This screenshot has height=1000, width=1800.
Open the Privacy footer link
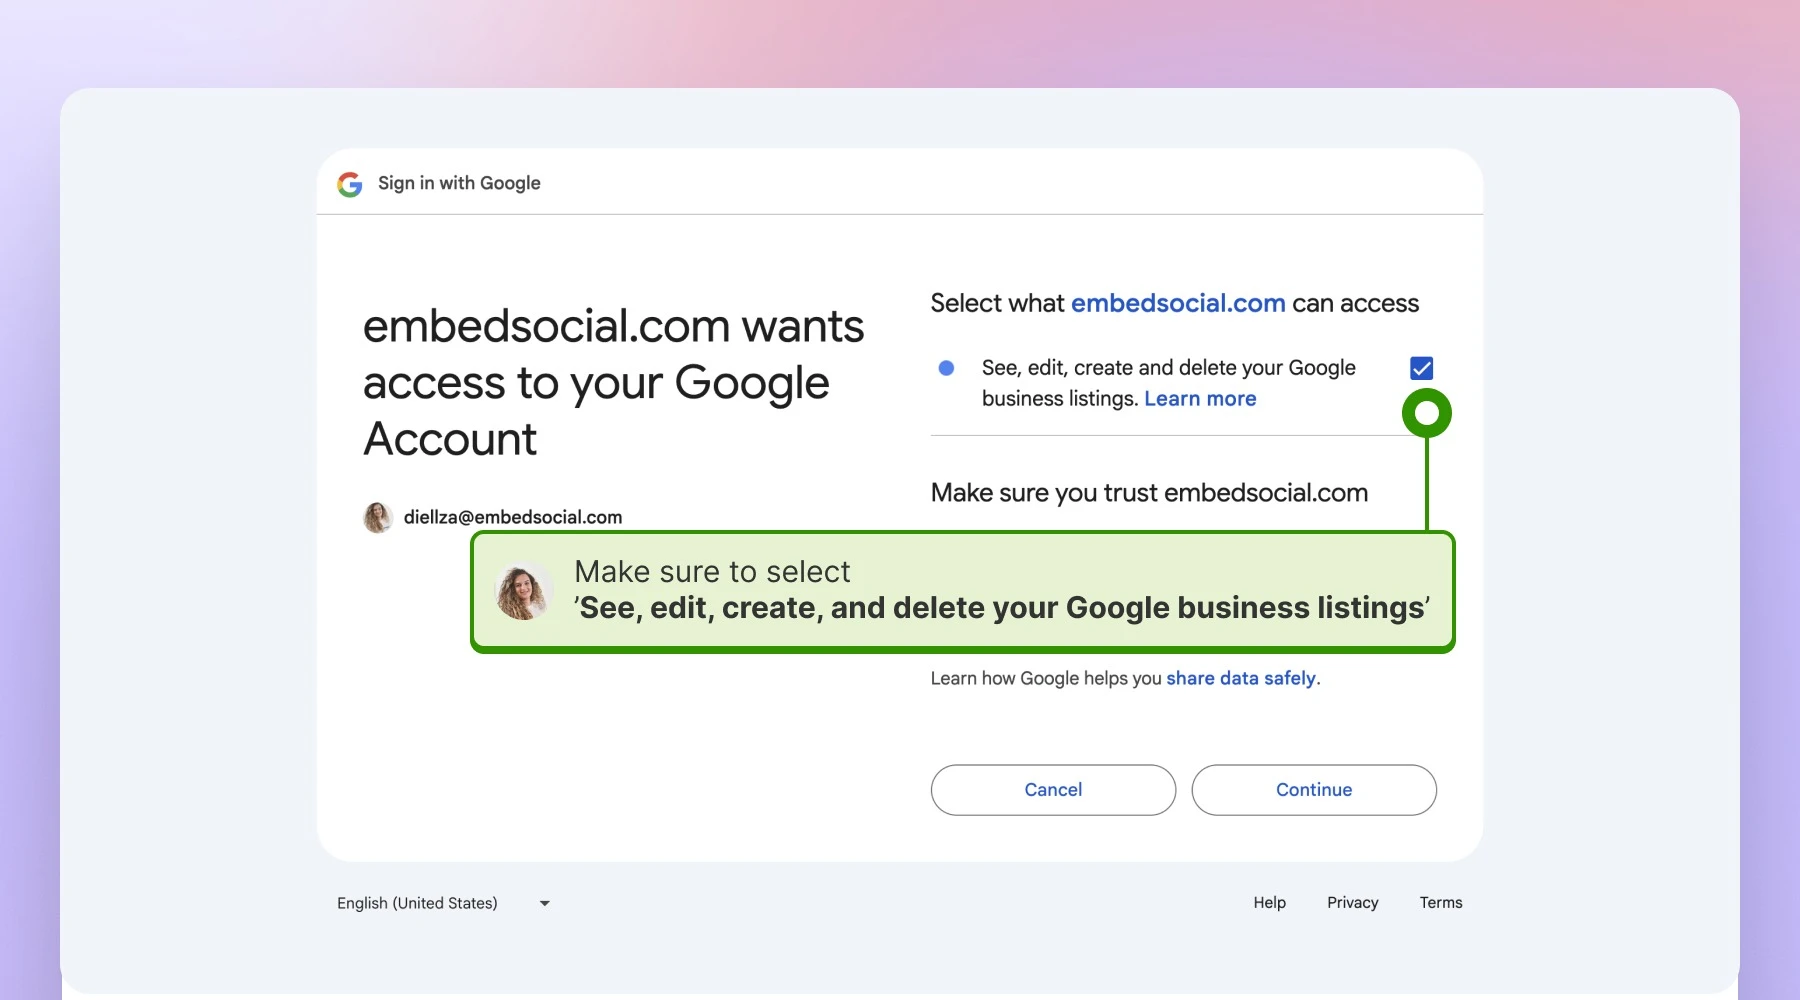pyautogui.click(x=1353, y=902)
